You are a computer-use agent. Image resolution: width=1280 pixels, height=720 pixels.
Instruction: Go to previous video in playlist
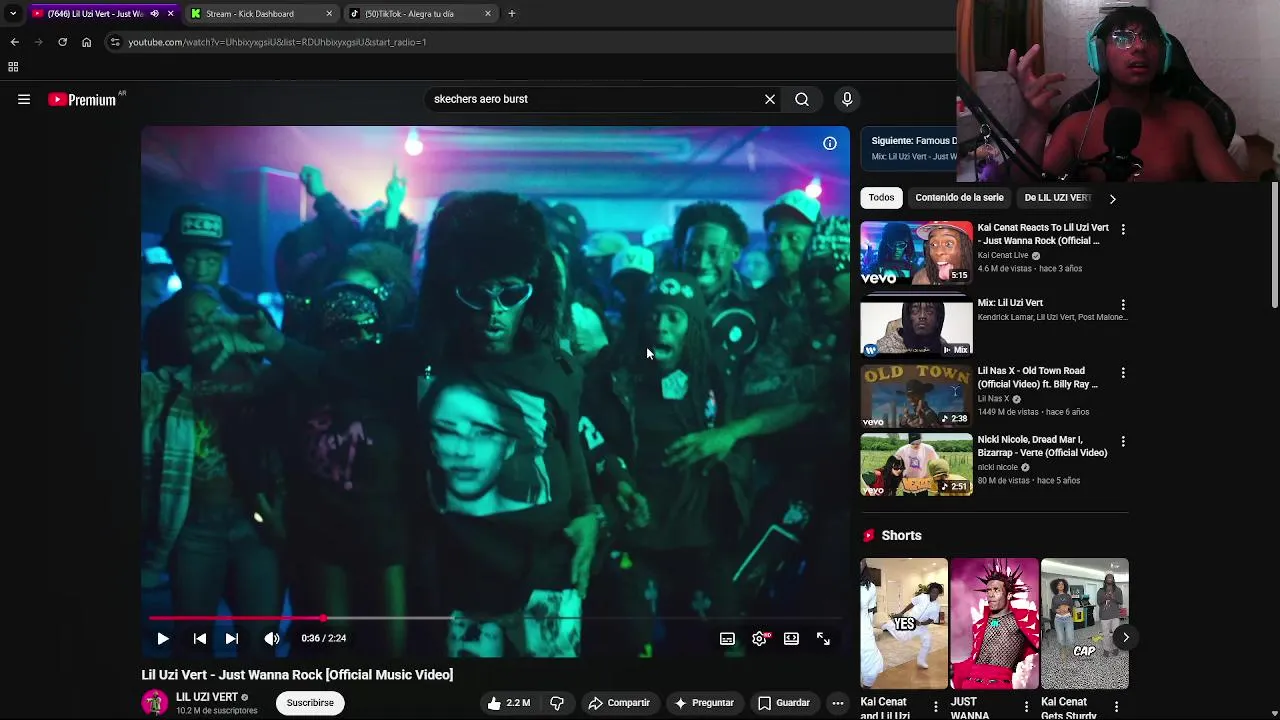click(200, 638)
